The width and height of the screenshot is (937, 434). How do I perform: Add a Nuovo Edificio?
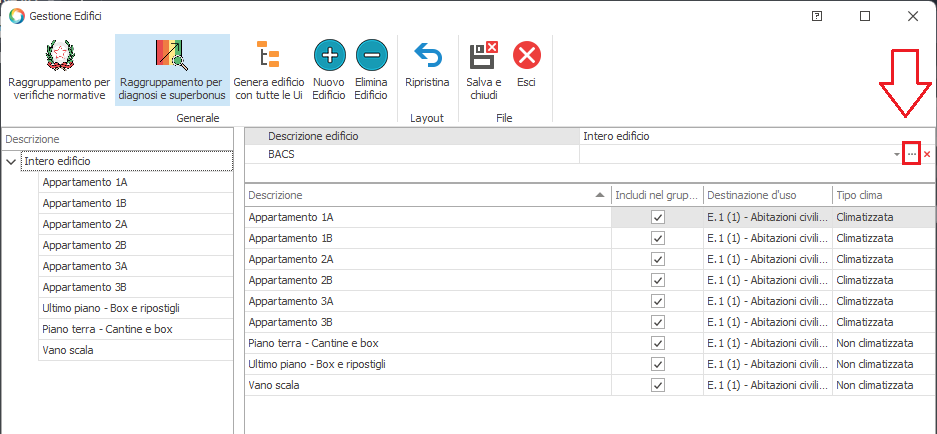(x=329, y=55)
